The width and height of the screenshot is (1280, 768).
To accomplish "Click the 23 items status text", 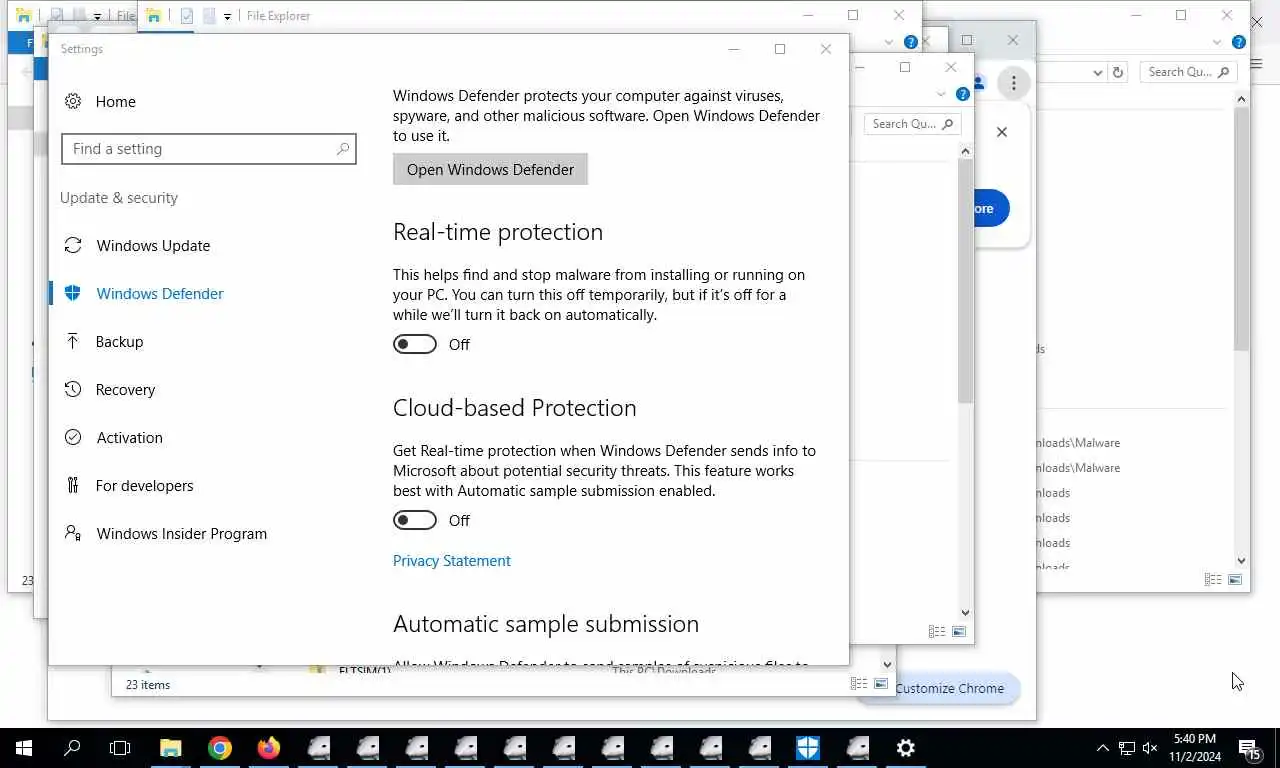I will (148, 685).
